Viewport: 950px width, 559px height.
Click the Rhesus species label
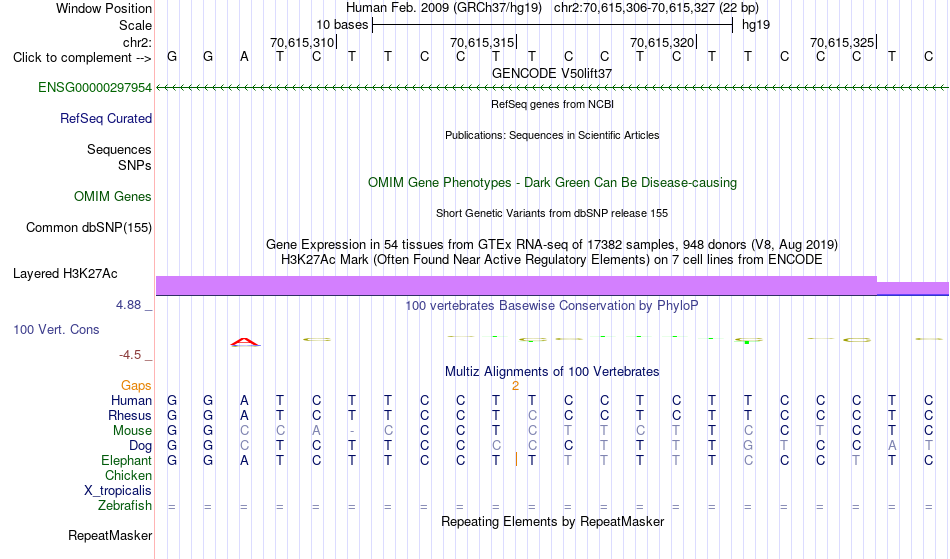coord(130,416)
